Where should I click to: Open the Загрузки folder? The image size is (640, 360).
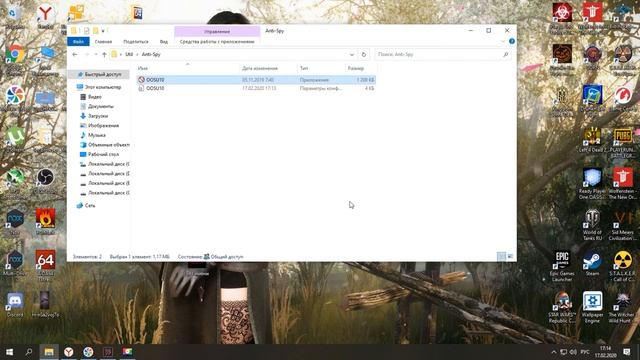point(94,116)
